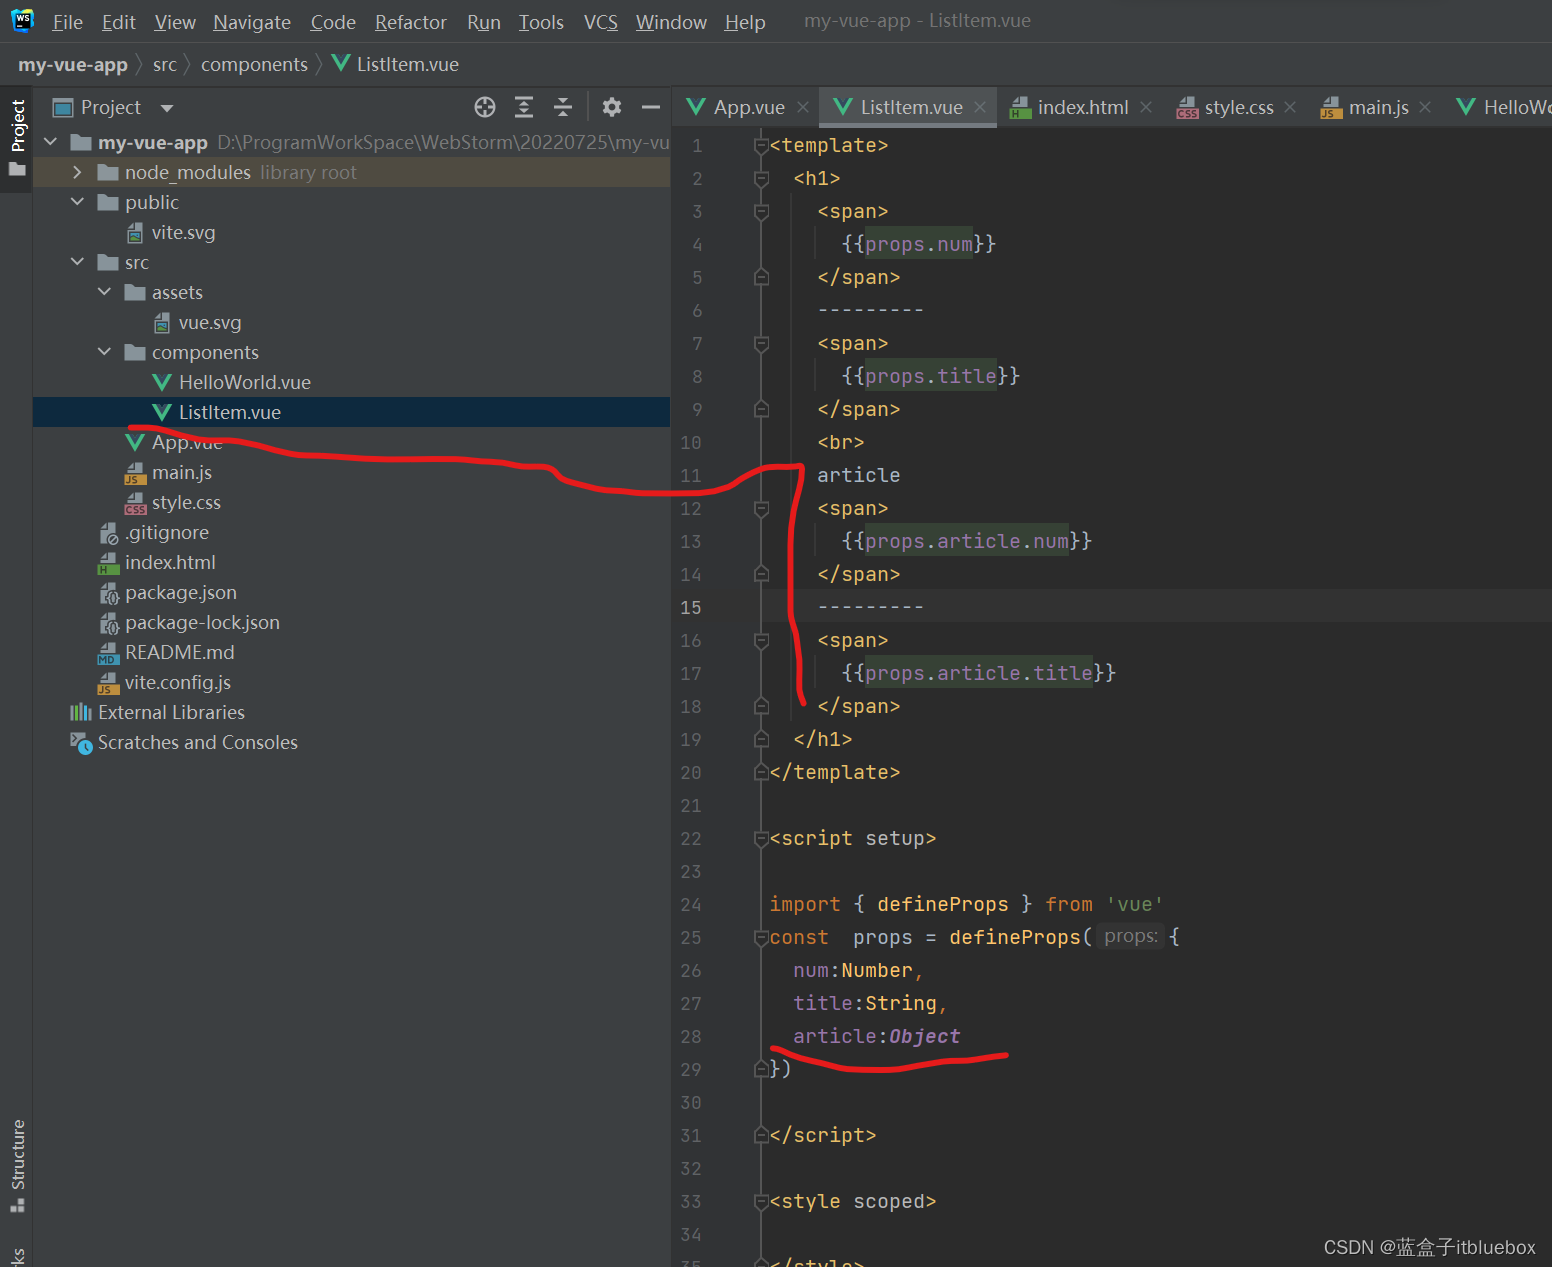This screenshot has width=1552, height=1267.
Task: Hide the Project panel with minus icon
Action: point(651,107)
